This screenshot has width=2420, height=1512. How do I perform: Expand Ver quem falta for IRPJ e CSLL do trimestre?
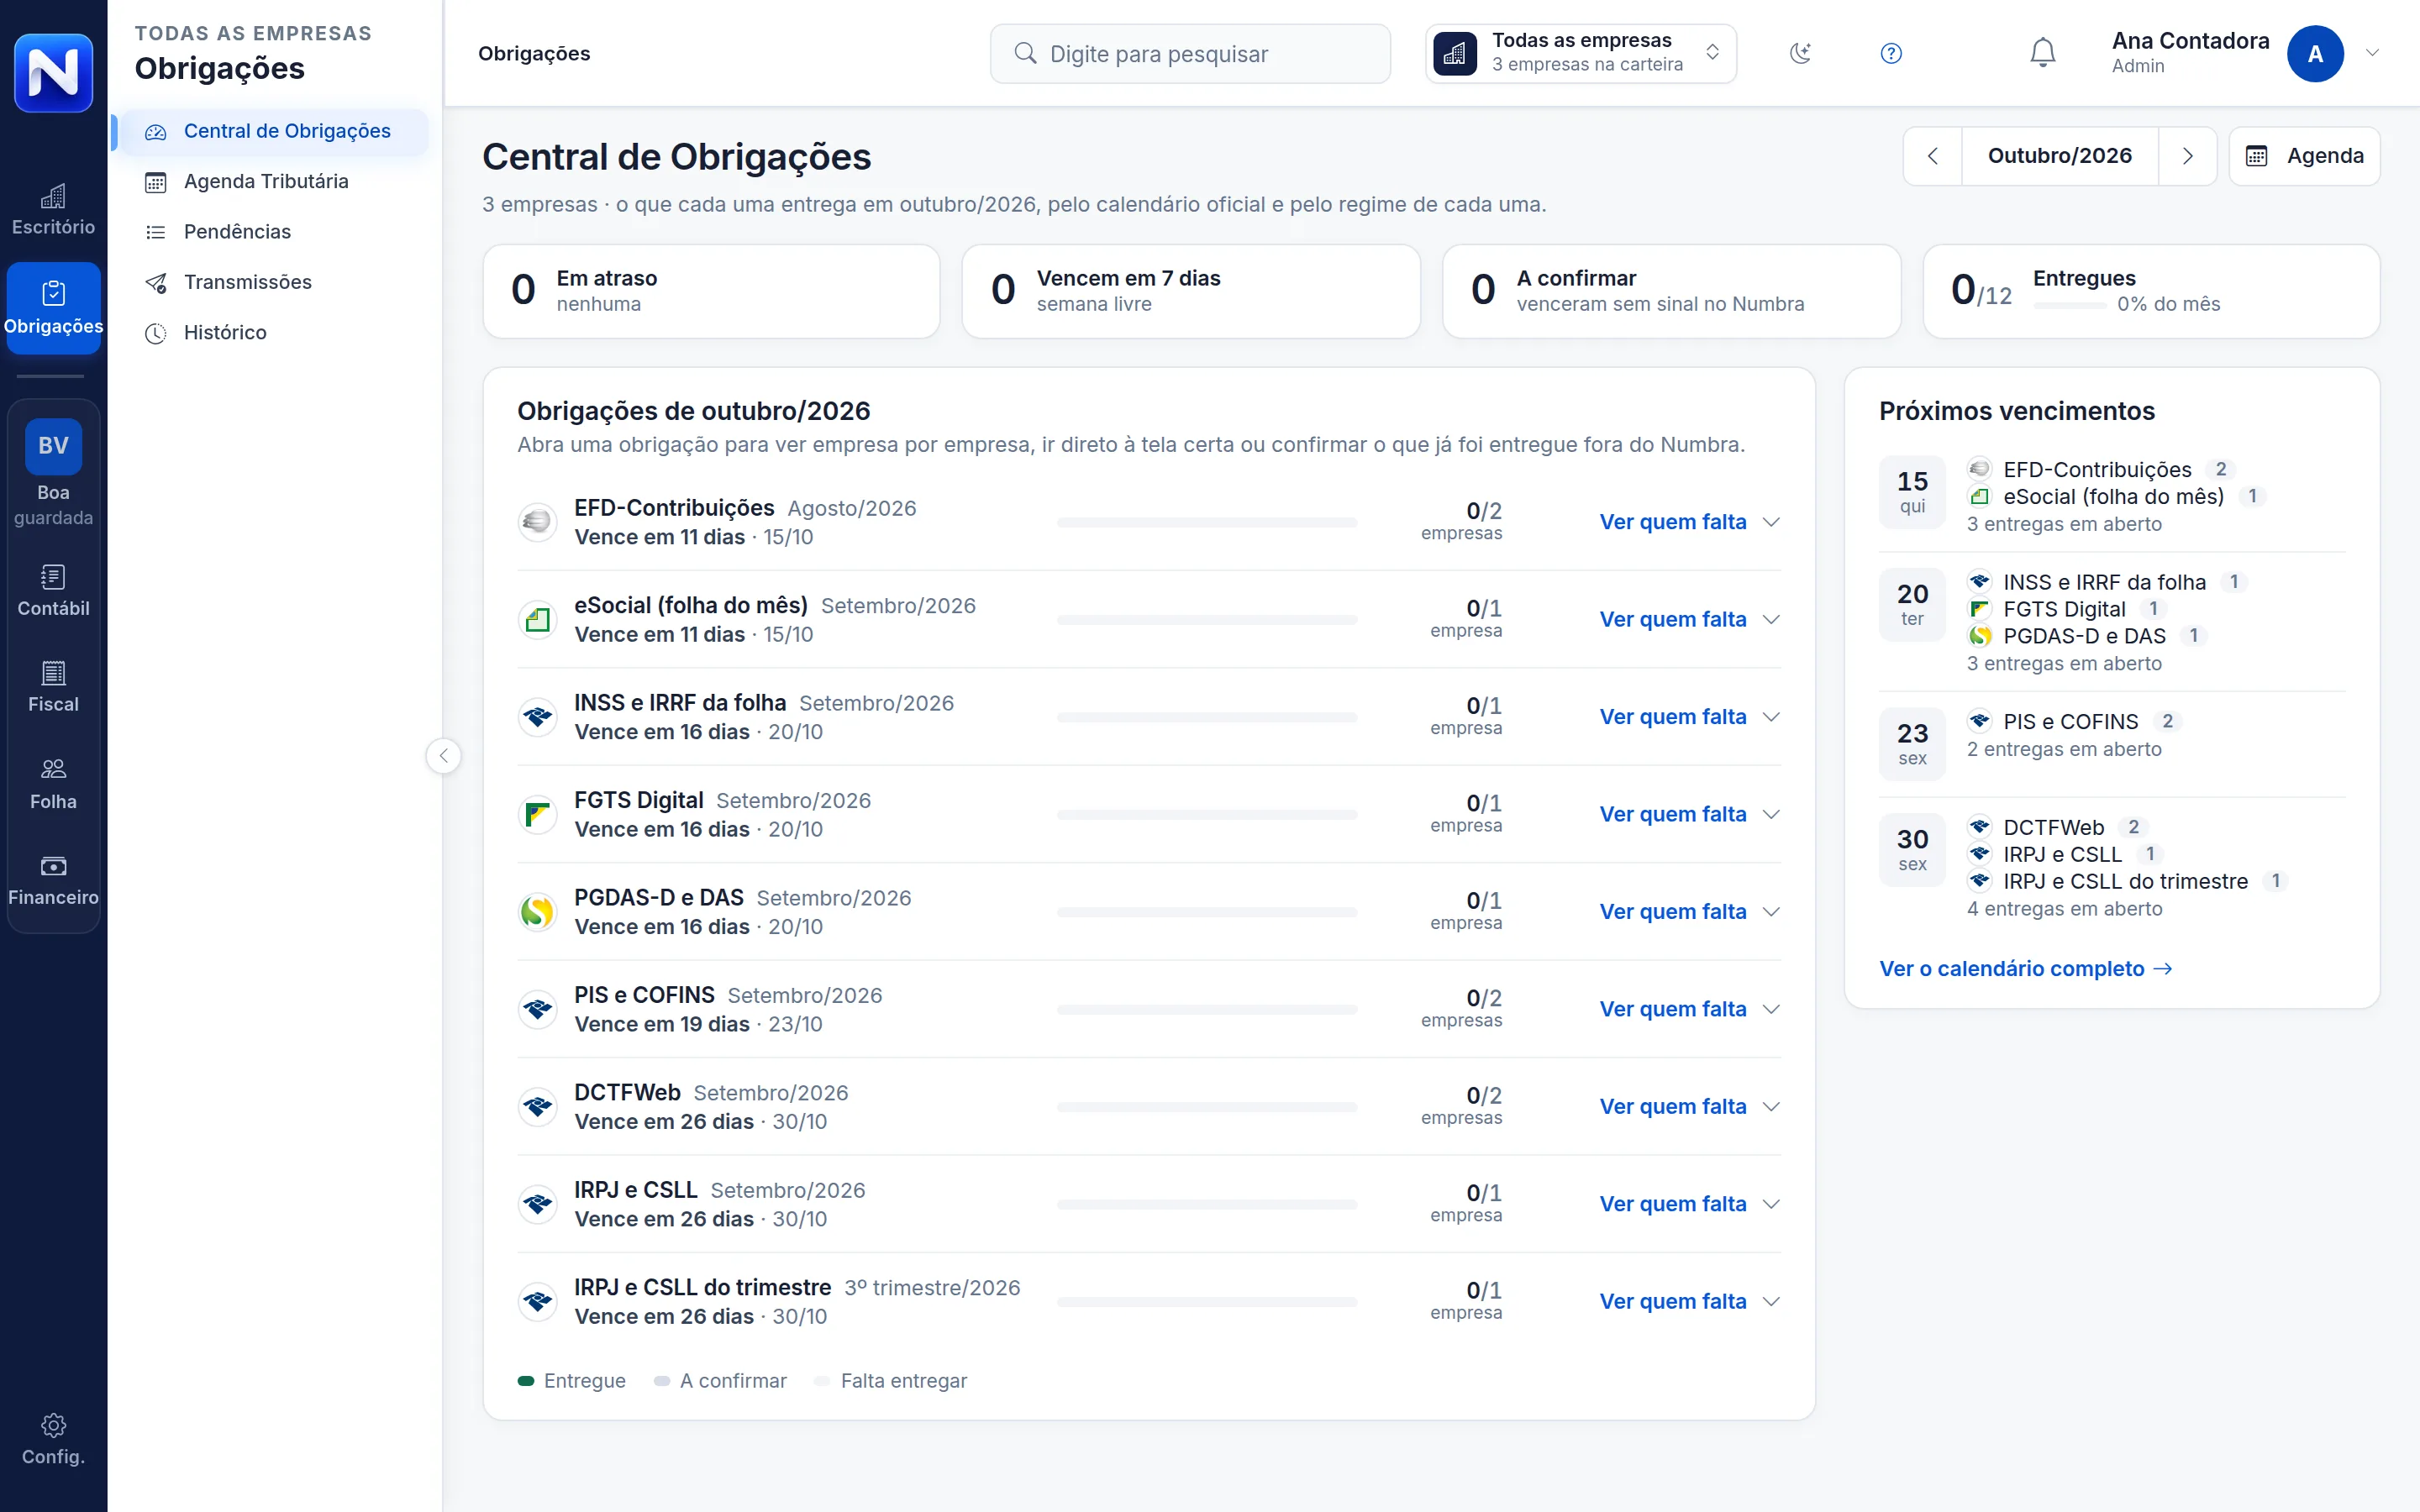point(1690,1302)
